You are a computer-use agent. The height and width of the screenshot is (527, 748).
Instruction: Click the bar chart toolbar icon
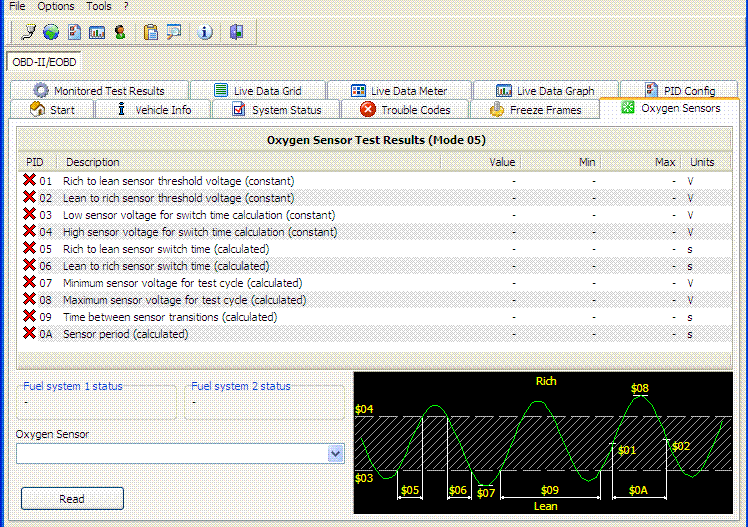click(97, 32)
